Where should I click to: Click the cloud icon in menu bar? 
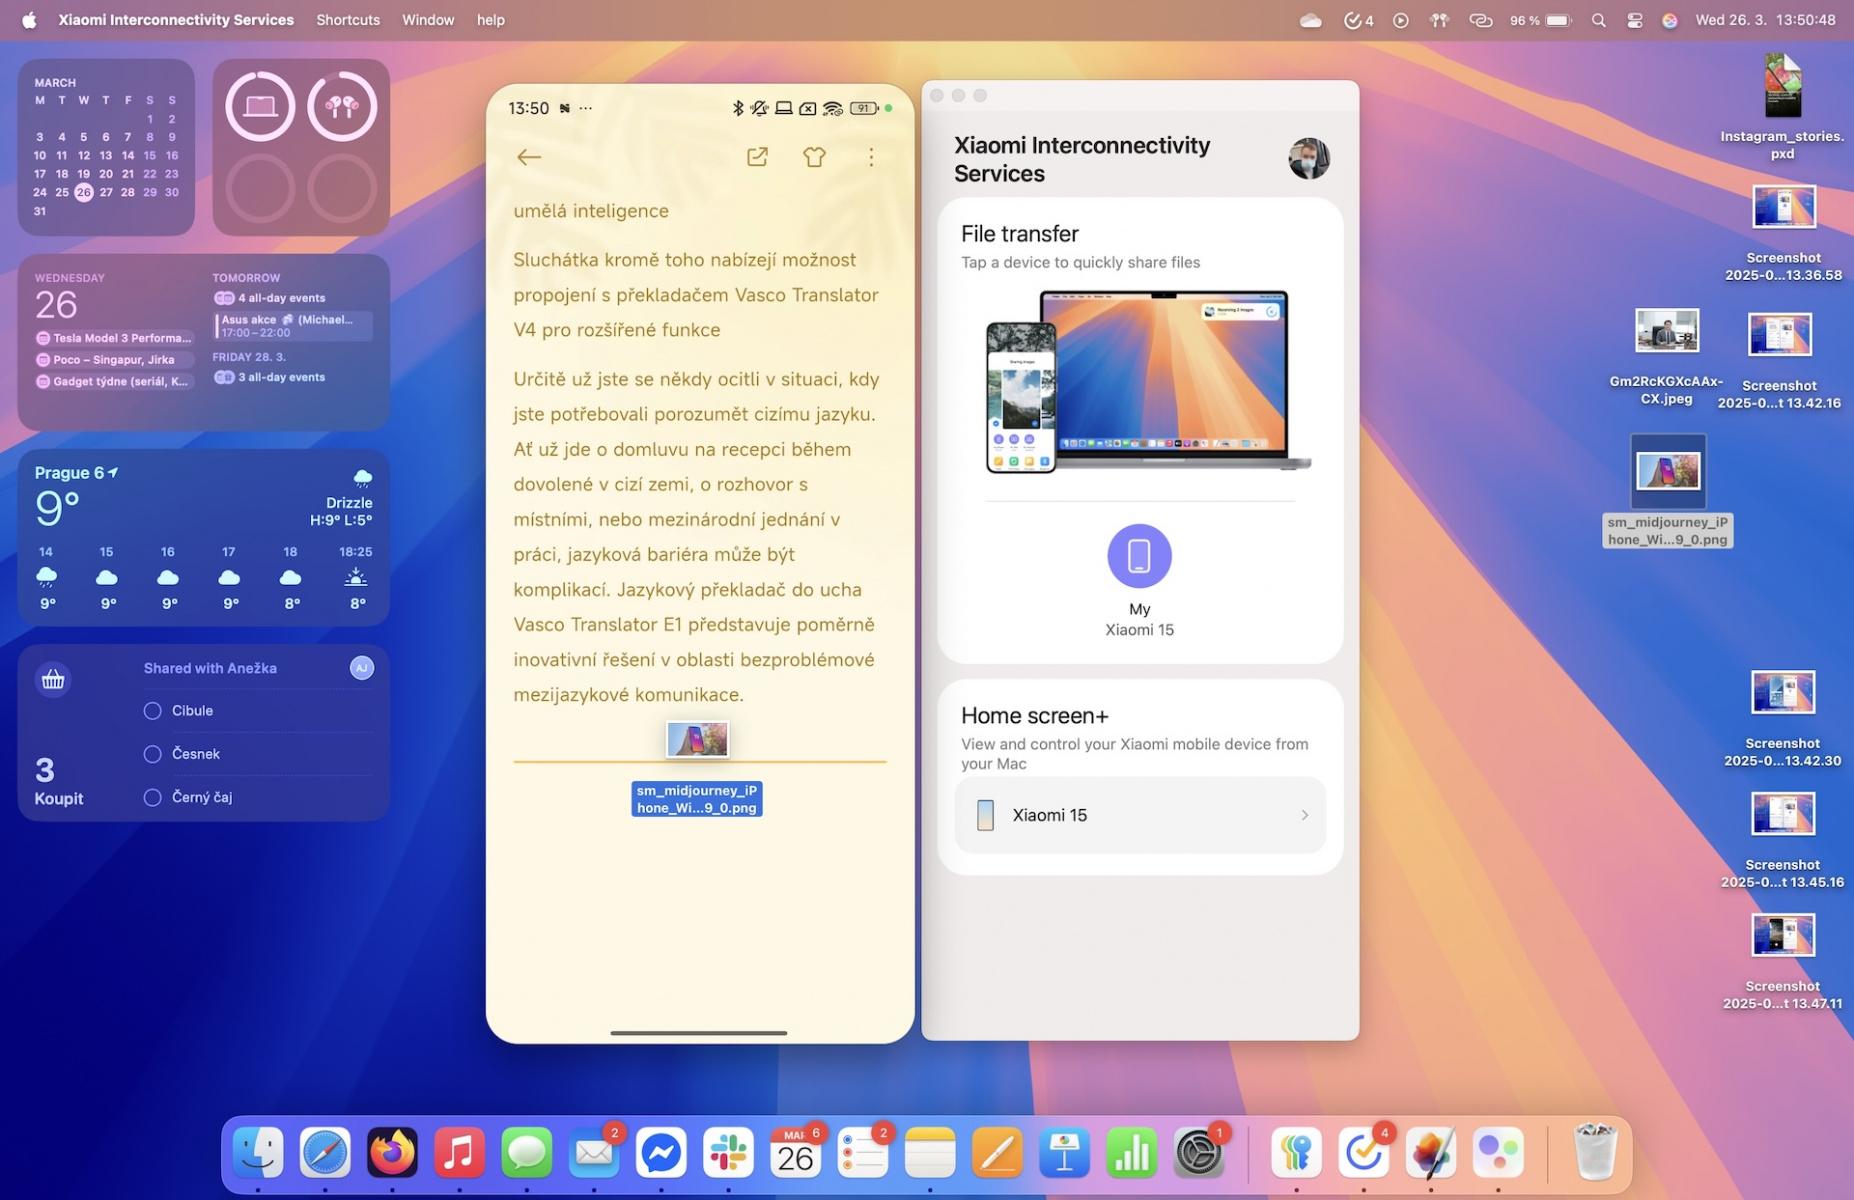pos(1310,20)
